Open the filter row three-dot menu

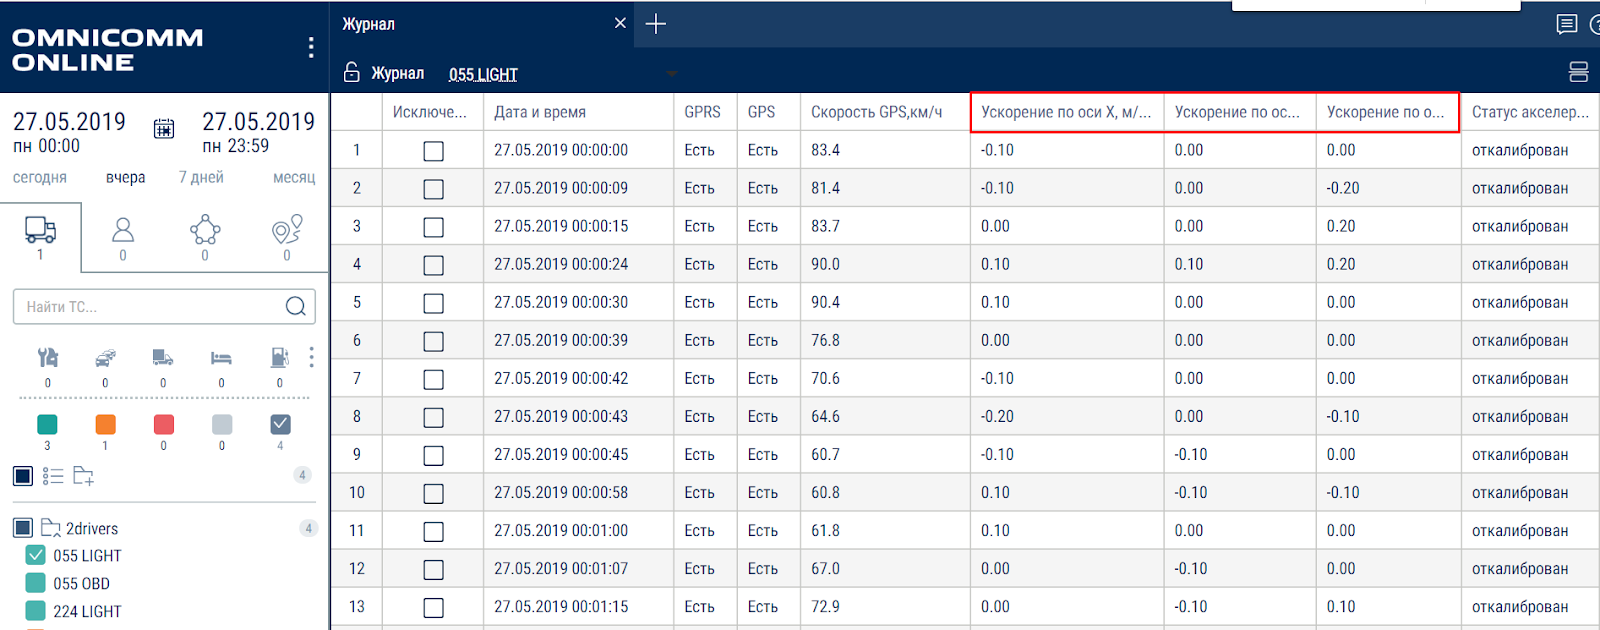click(x=311, y=357)
